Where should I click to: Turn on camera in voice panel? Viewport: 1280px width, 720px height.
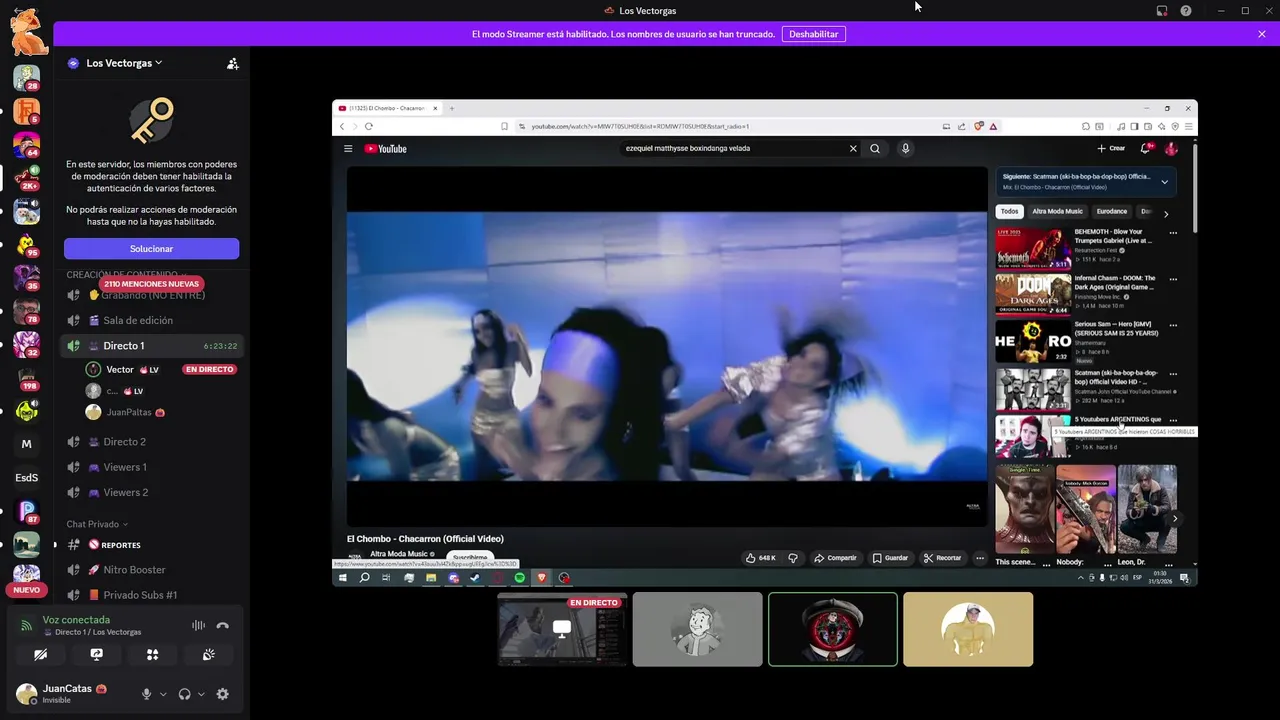tap(40, 655)
